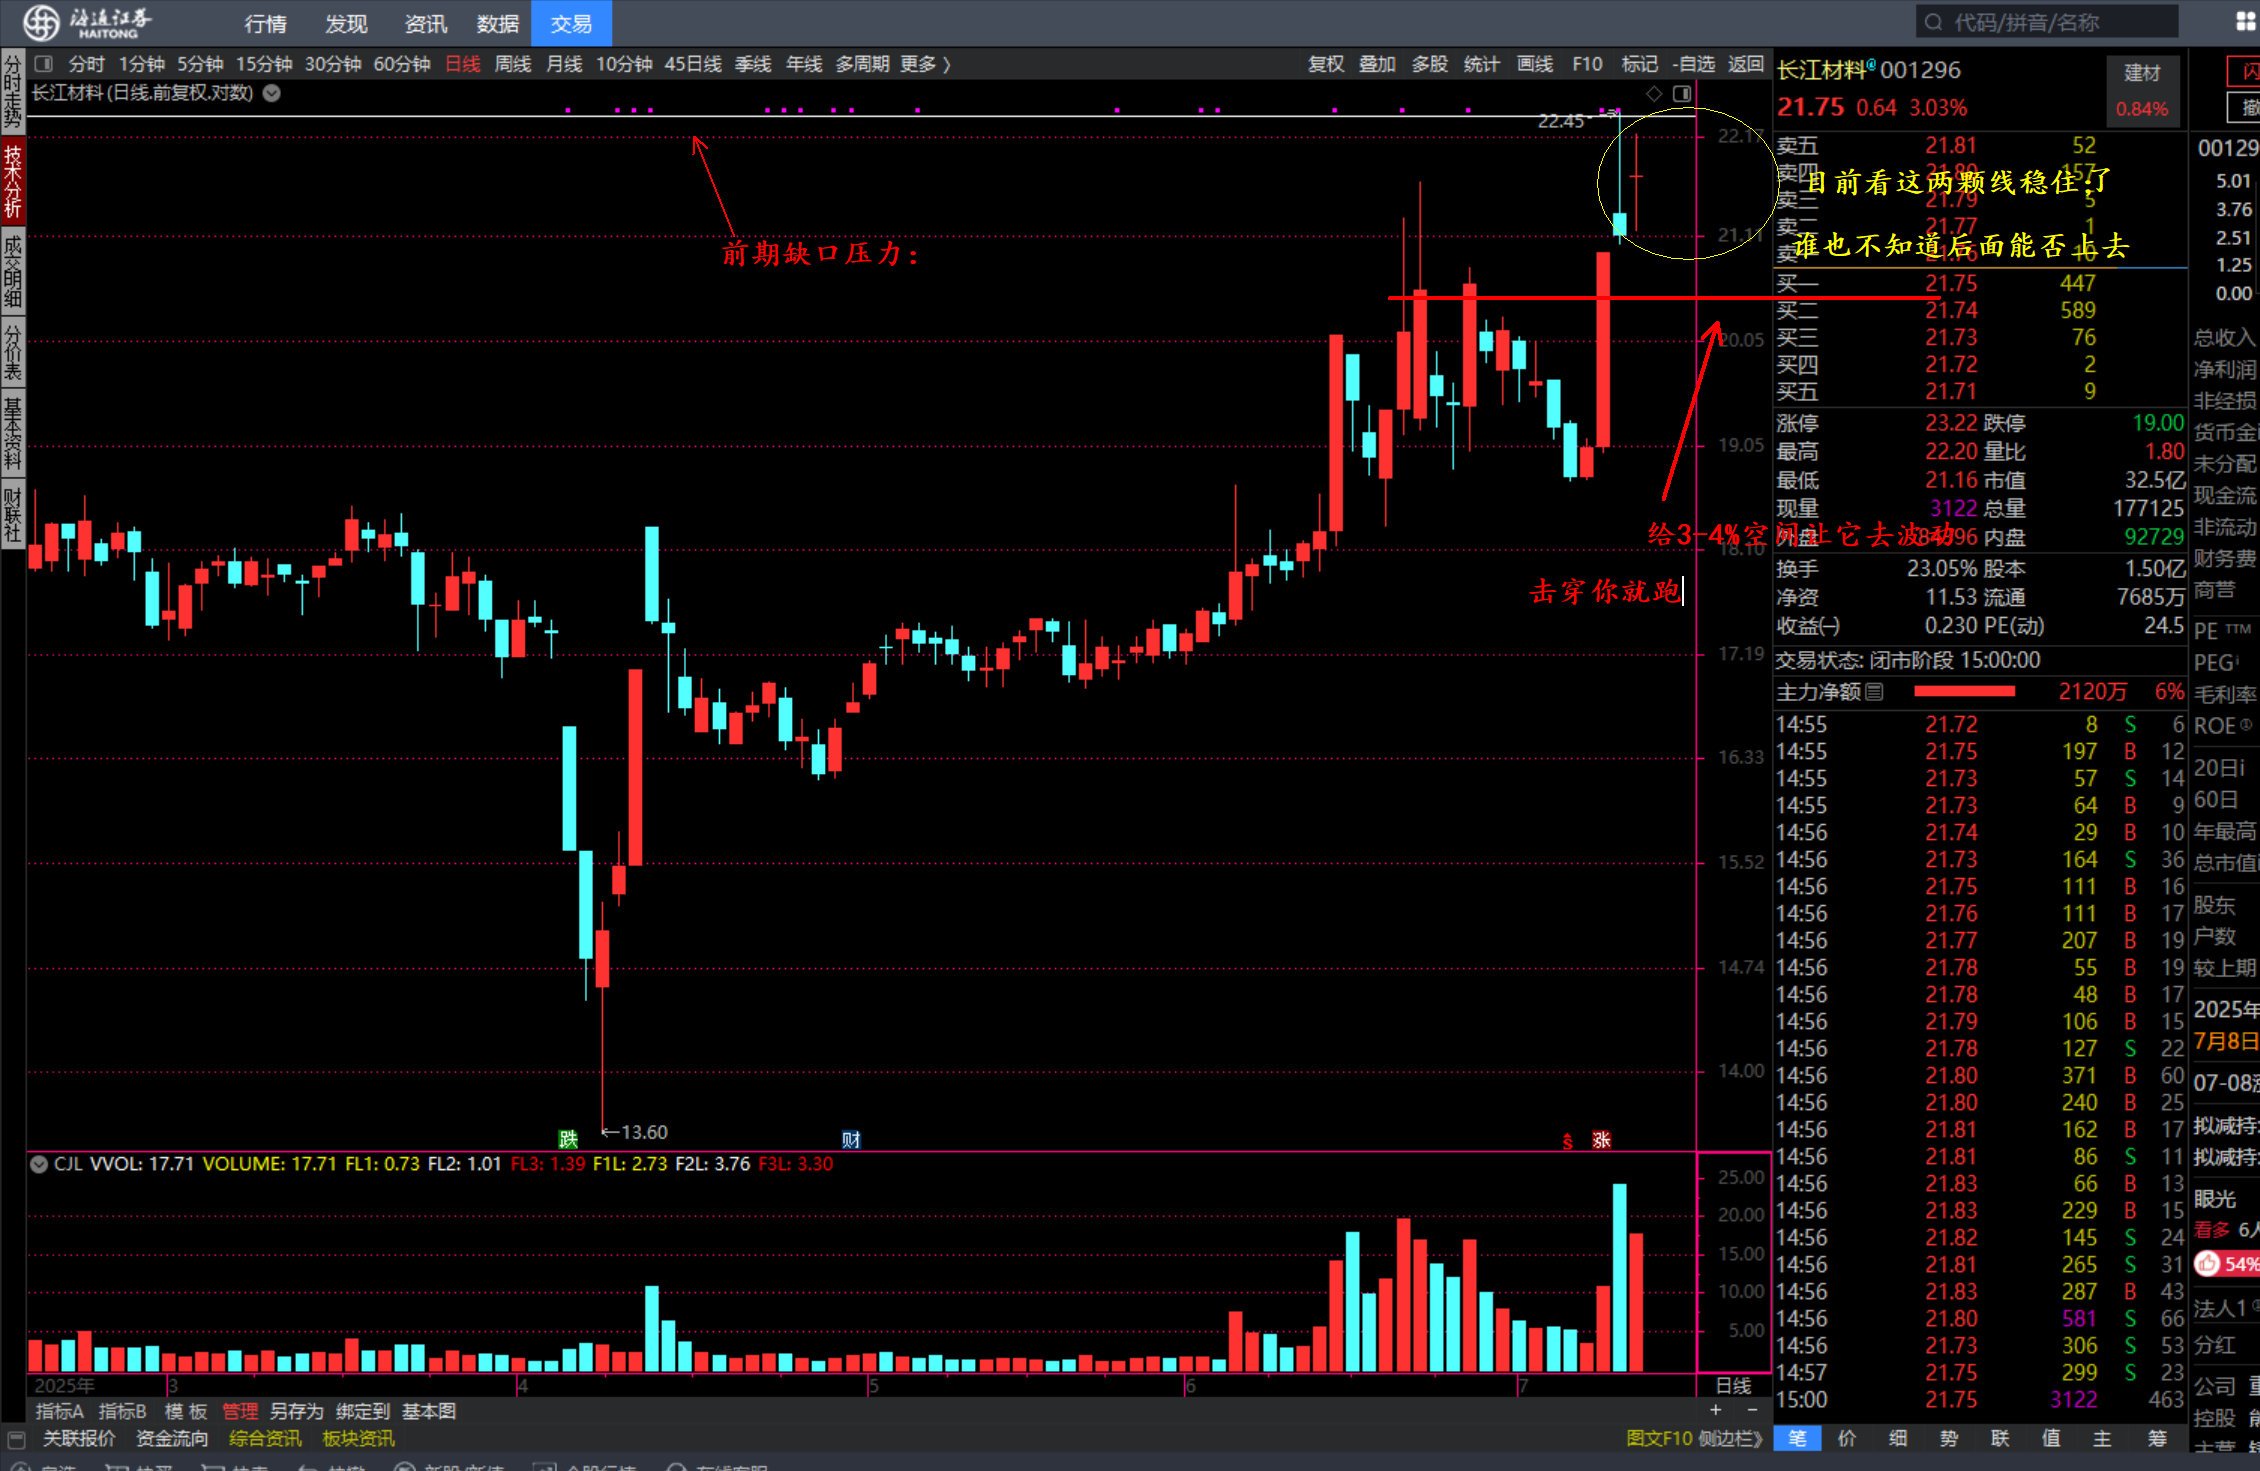Image resolution: width=2260 pixels, height=1471 pixels.
Task: Open the 图文F10 link
Action: click(x=1659, y=1438)
